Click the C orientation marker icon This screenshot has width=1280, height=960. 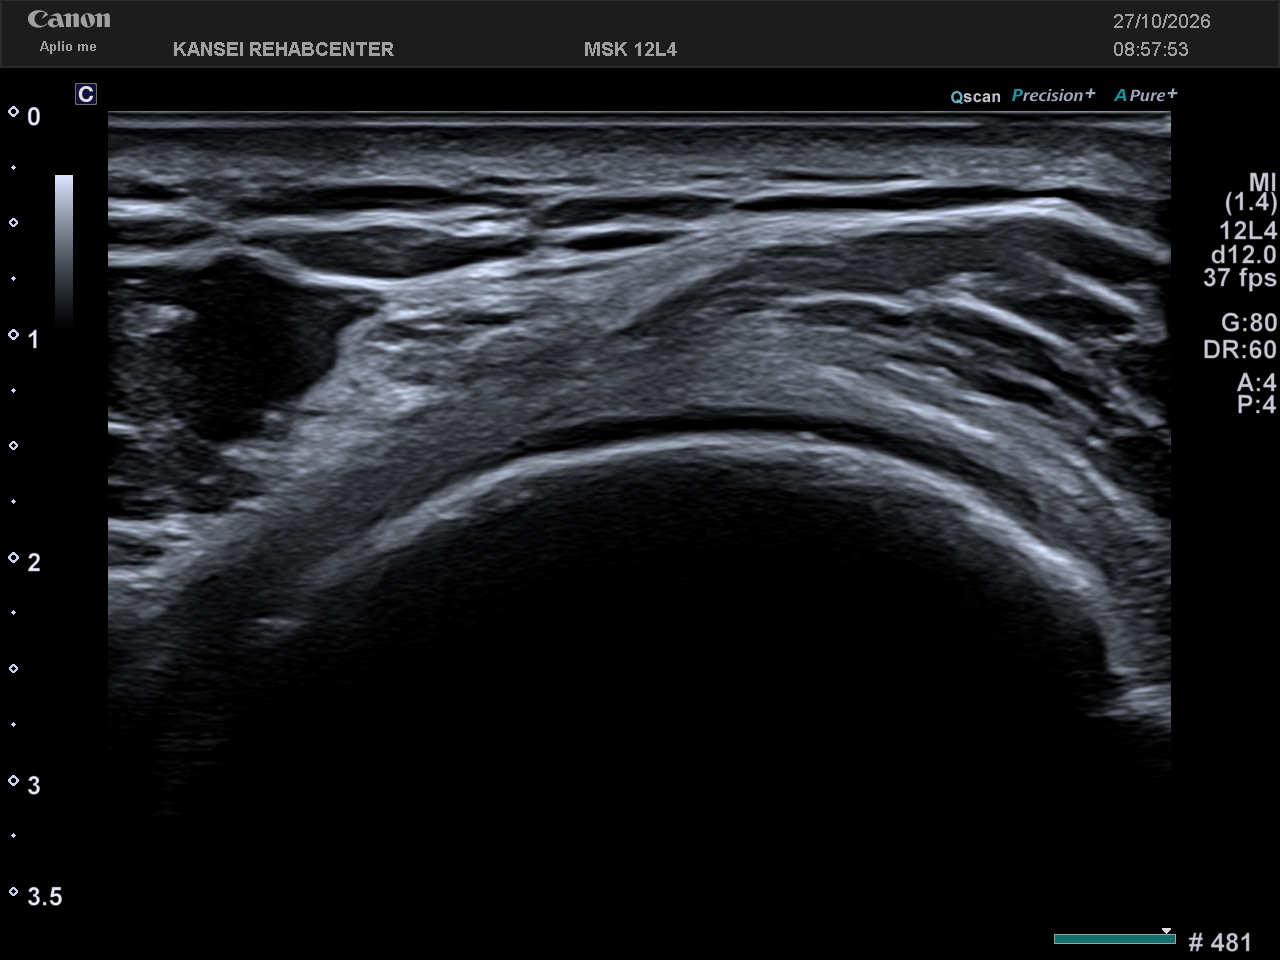point(86,94)
